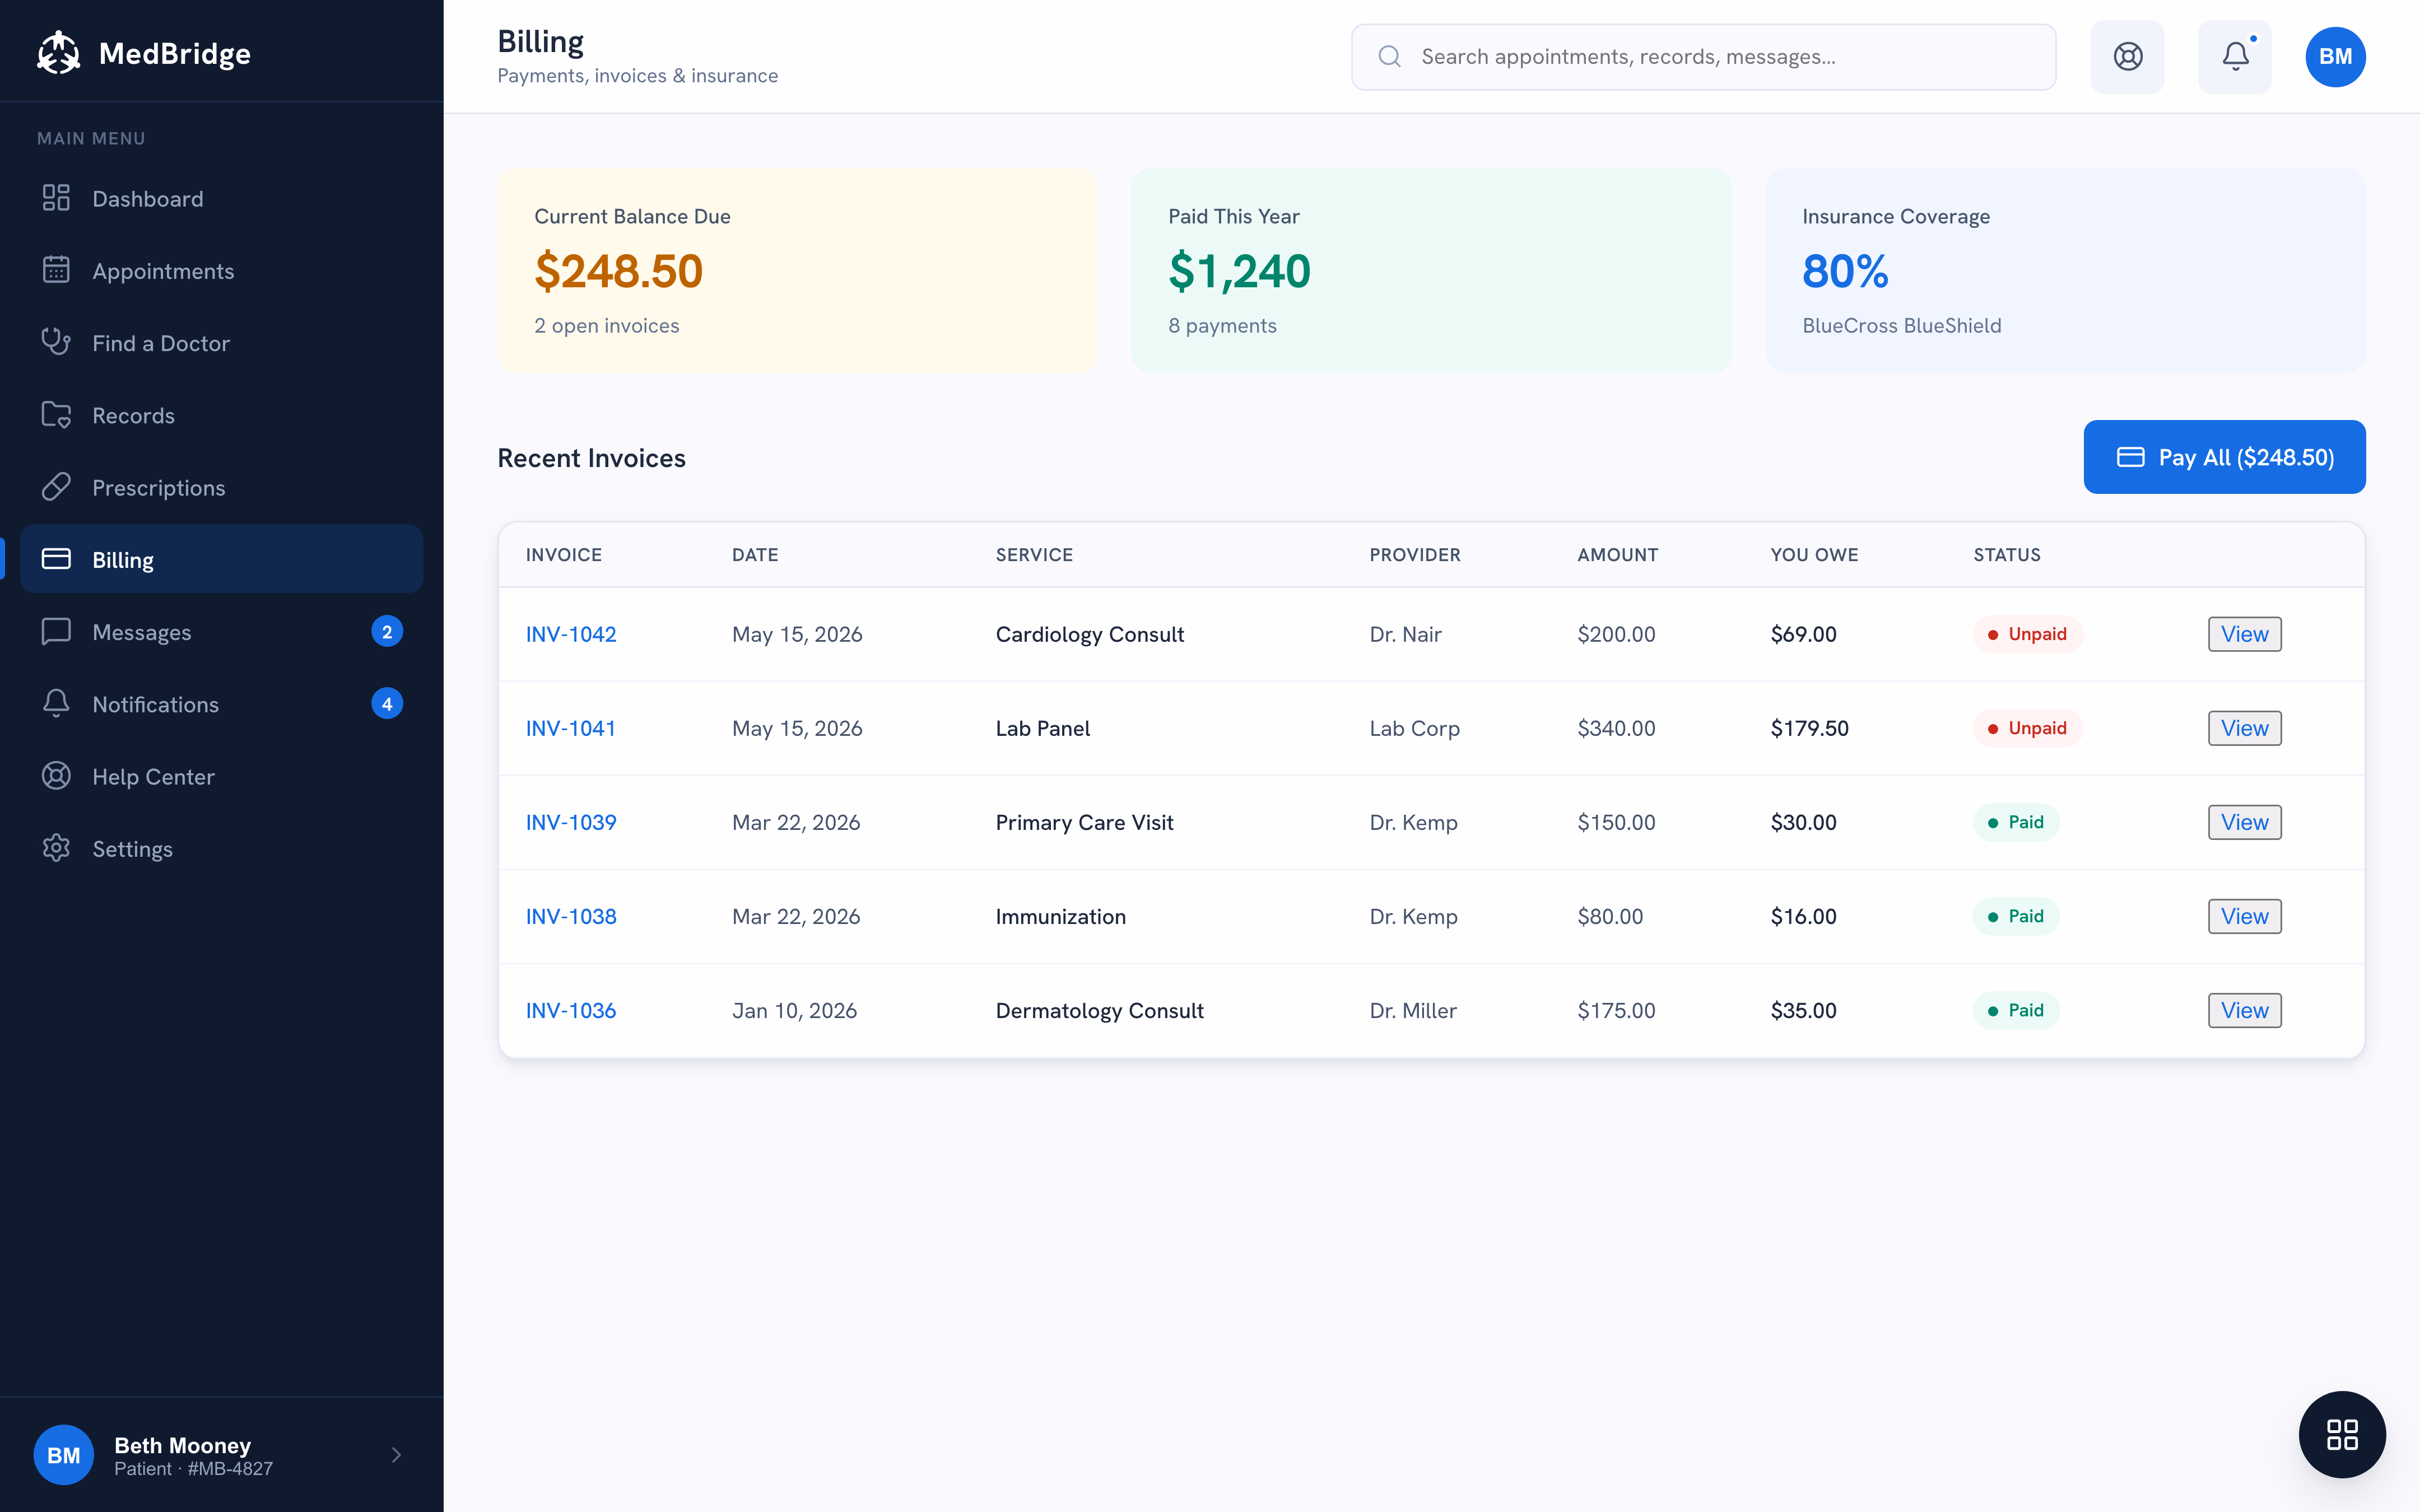Click the Messages chat bubble icon
This screenshot has height=1512, width=2420.
[56, 631]
